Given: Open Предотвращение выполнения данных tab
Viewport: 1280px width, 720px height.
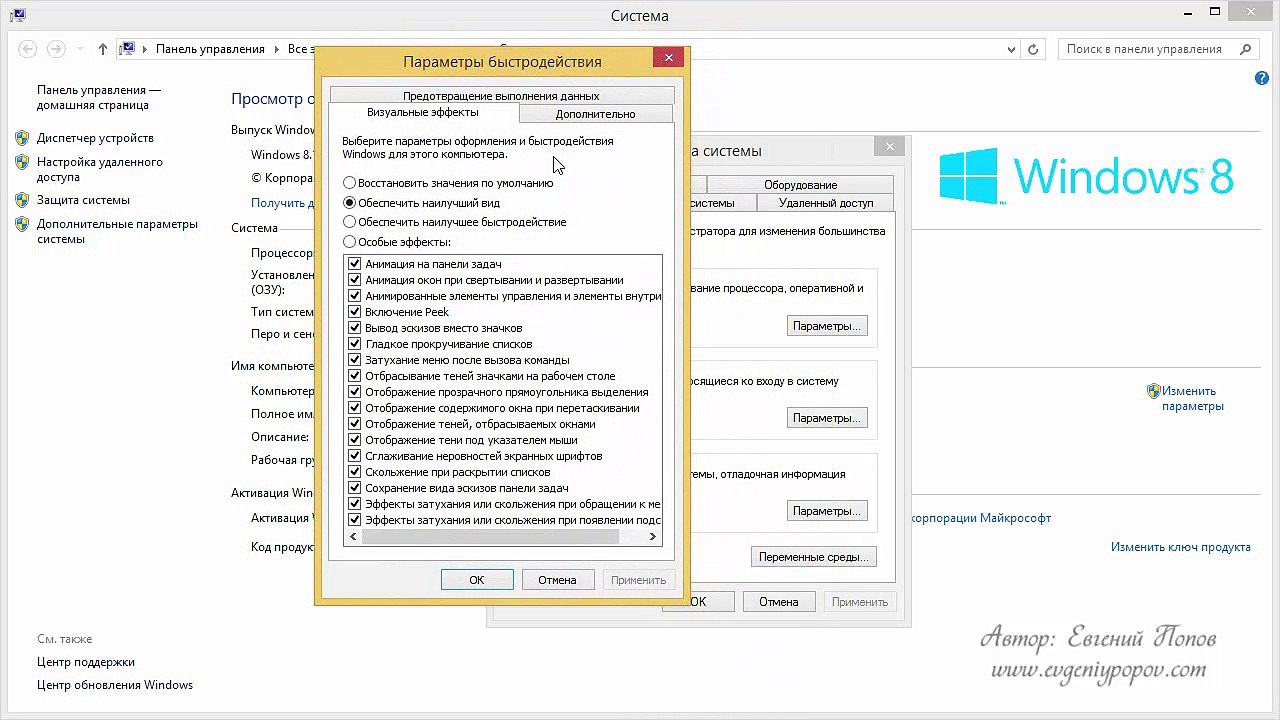Looking at the screenshot, I should coord(501,96).
